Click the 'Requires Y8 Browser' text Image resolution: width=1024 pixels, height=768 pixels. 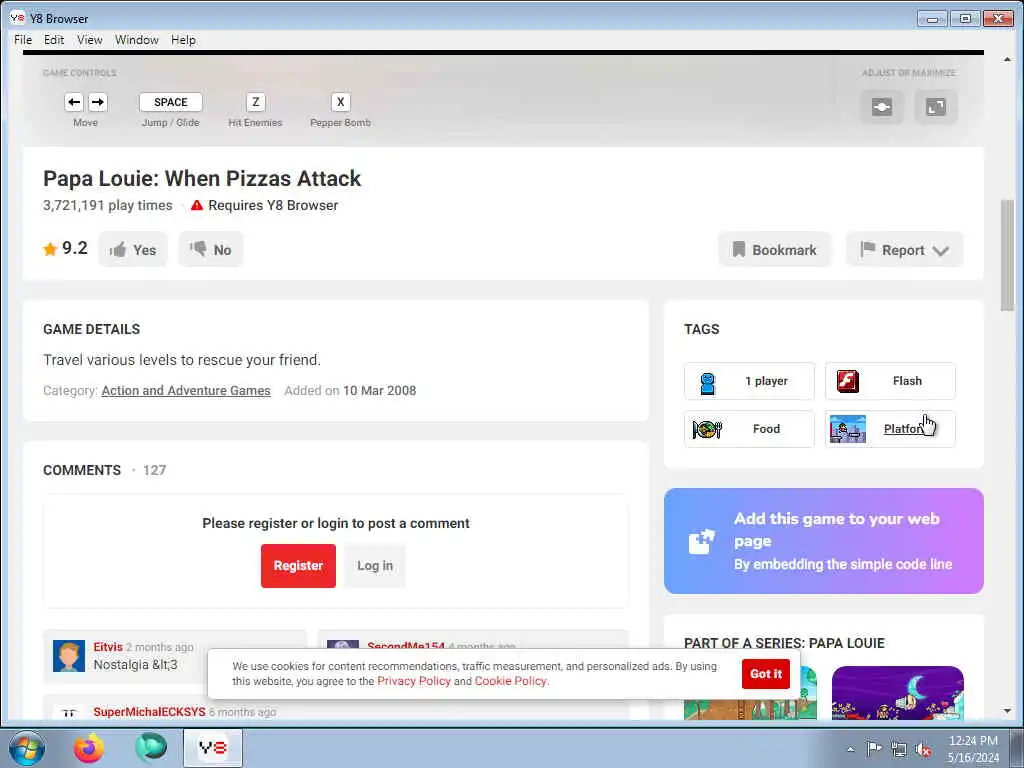coord(273,205)
